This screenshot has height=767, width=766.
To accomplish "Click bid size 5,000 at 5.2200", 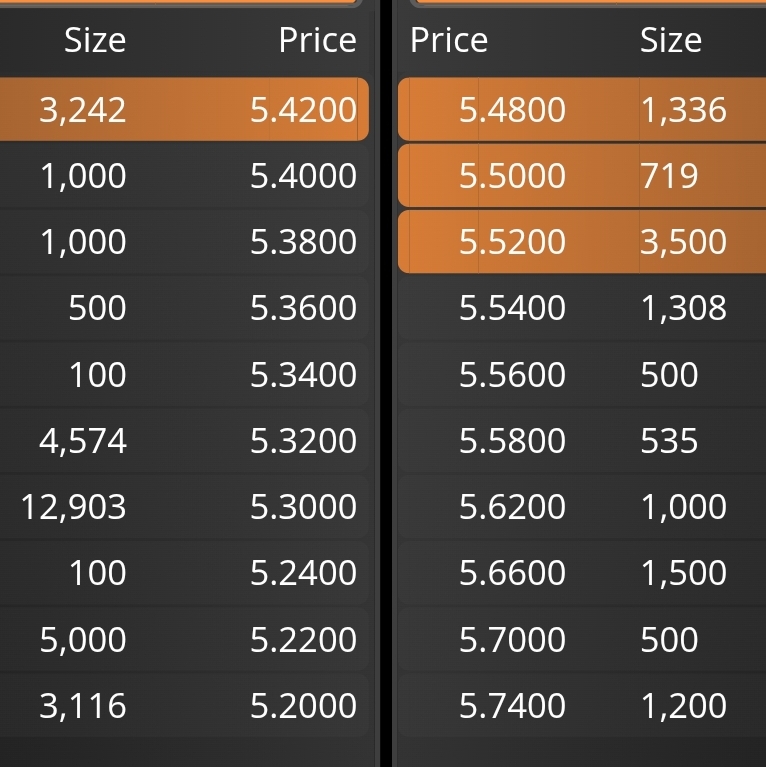I will pyautogui.click(x=83, y=639).
